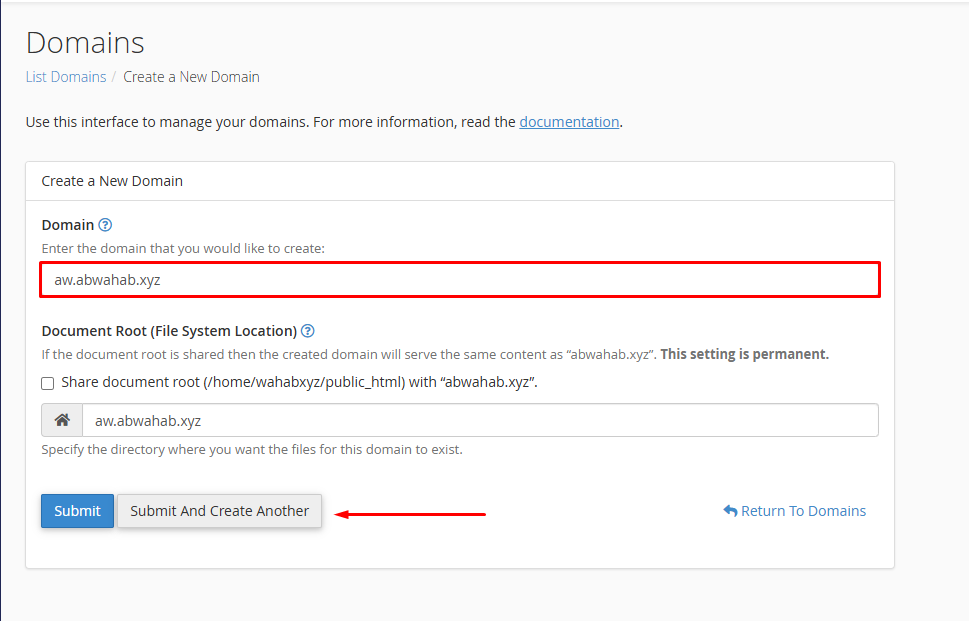Click the Domains page heading
This screenshot has height=621, width=969.
pos(85,43)
